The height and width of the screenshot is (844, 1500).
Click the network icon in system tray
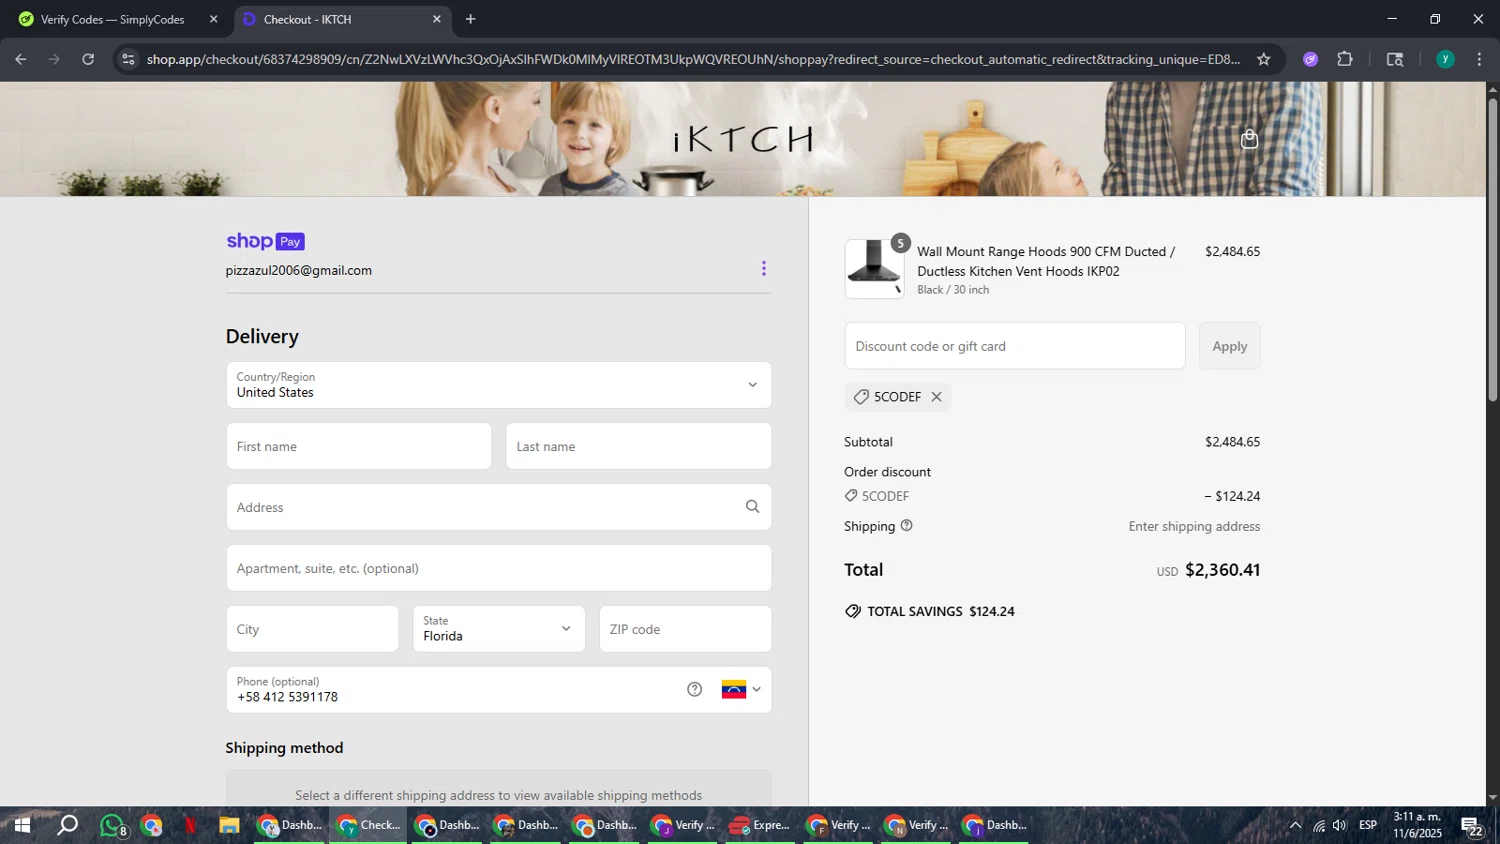tap(1319, 826)
